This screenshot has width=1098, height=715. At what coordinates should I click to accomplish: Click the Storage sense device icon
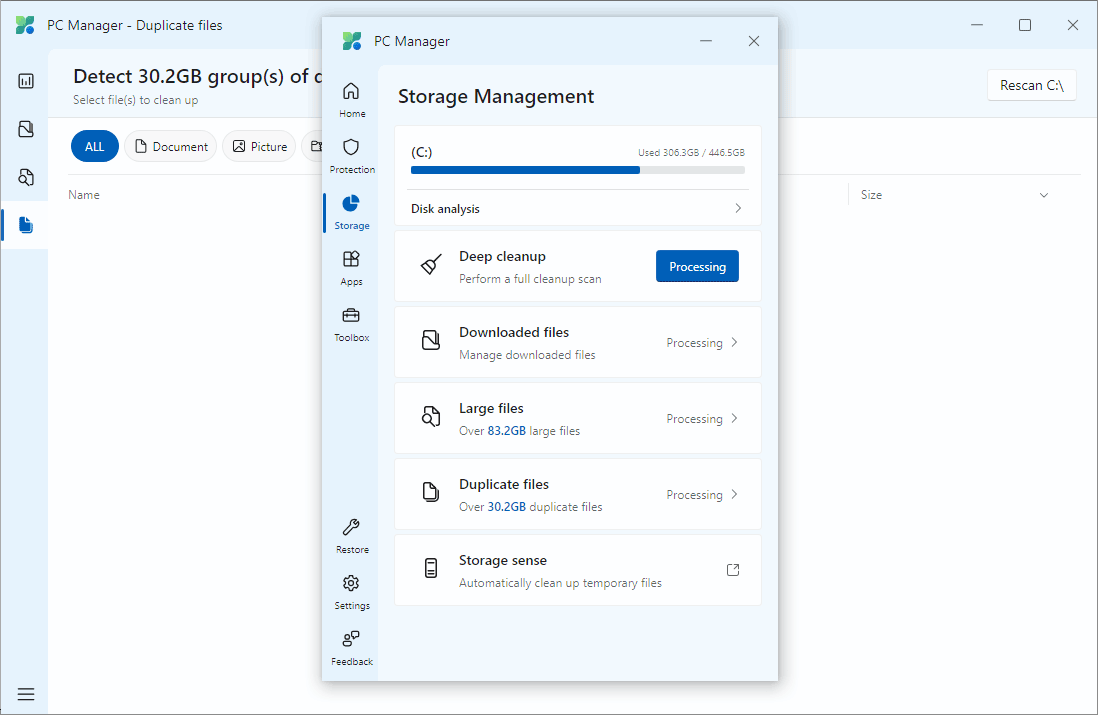pos(431,568)
